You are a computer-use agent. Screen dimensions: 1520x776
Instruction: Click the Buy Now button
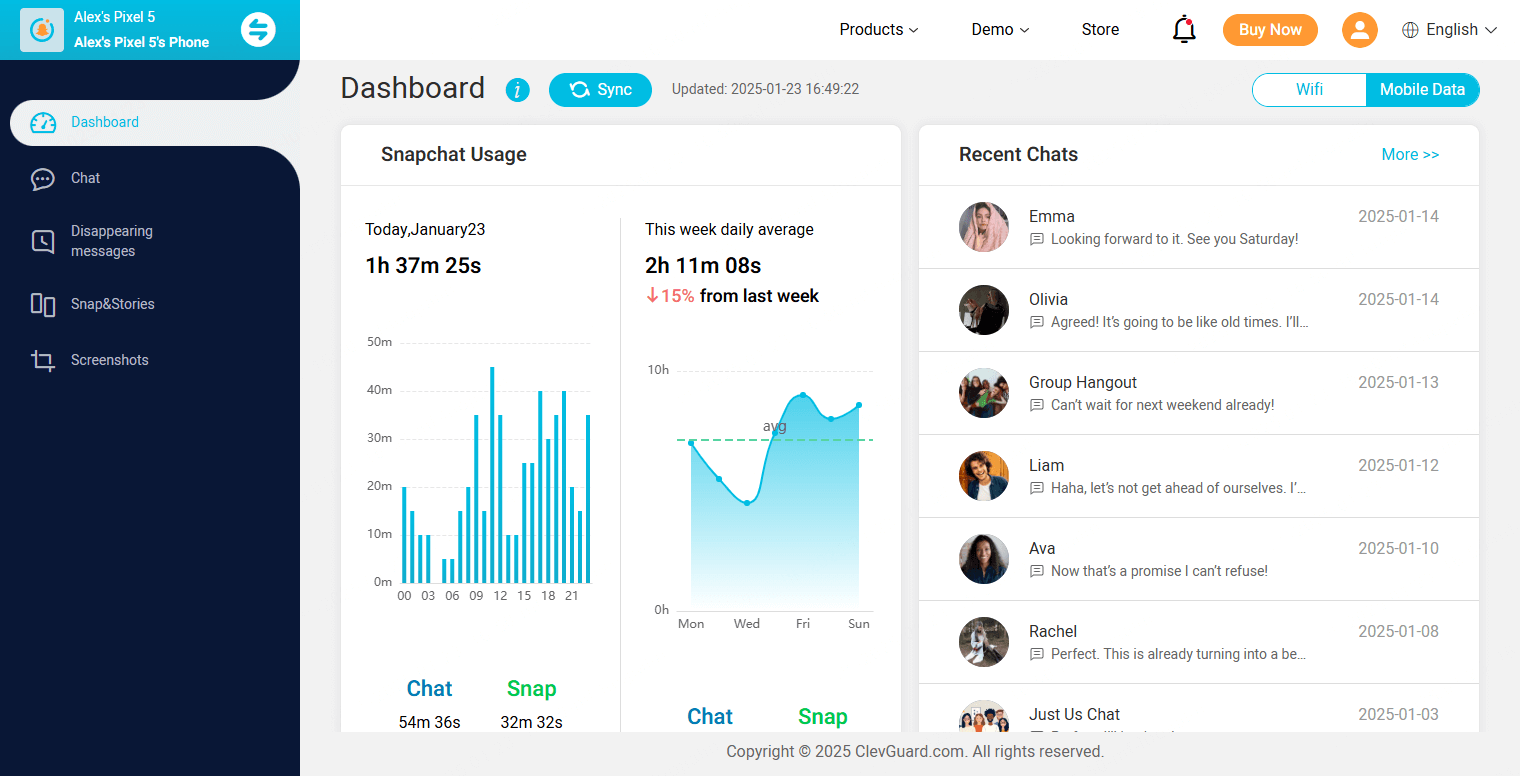coord(1270,30)
